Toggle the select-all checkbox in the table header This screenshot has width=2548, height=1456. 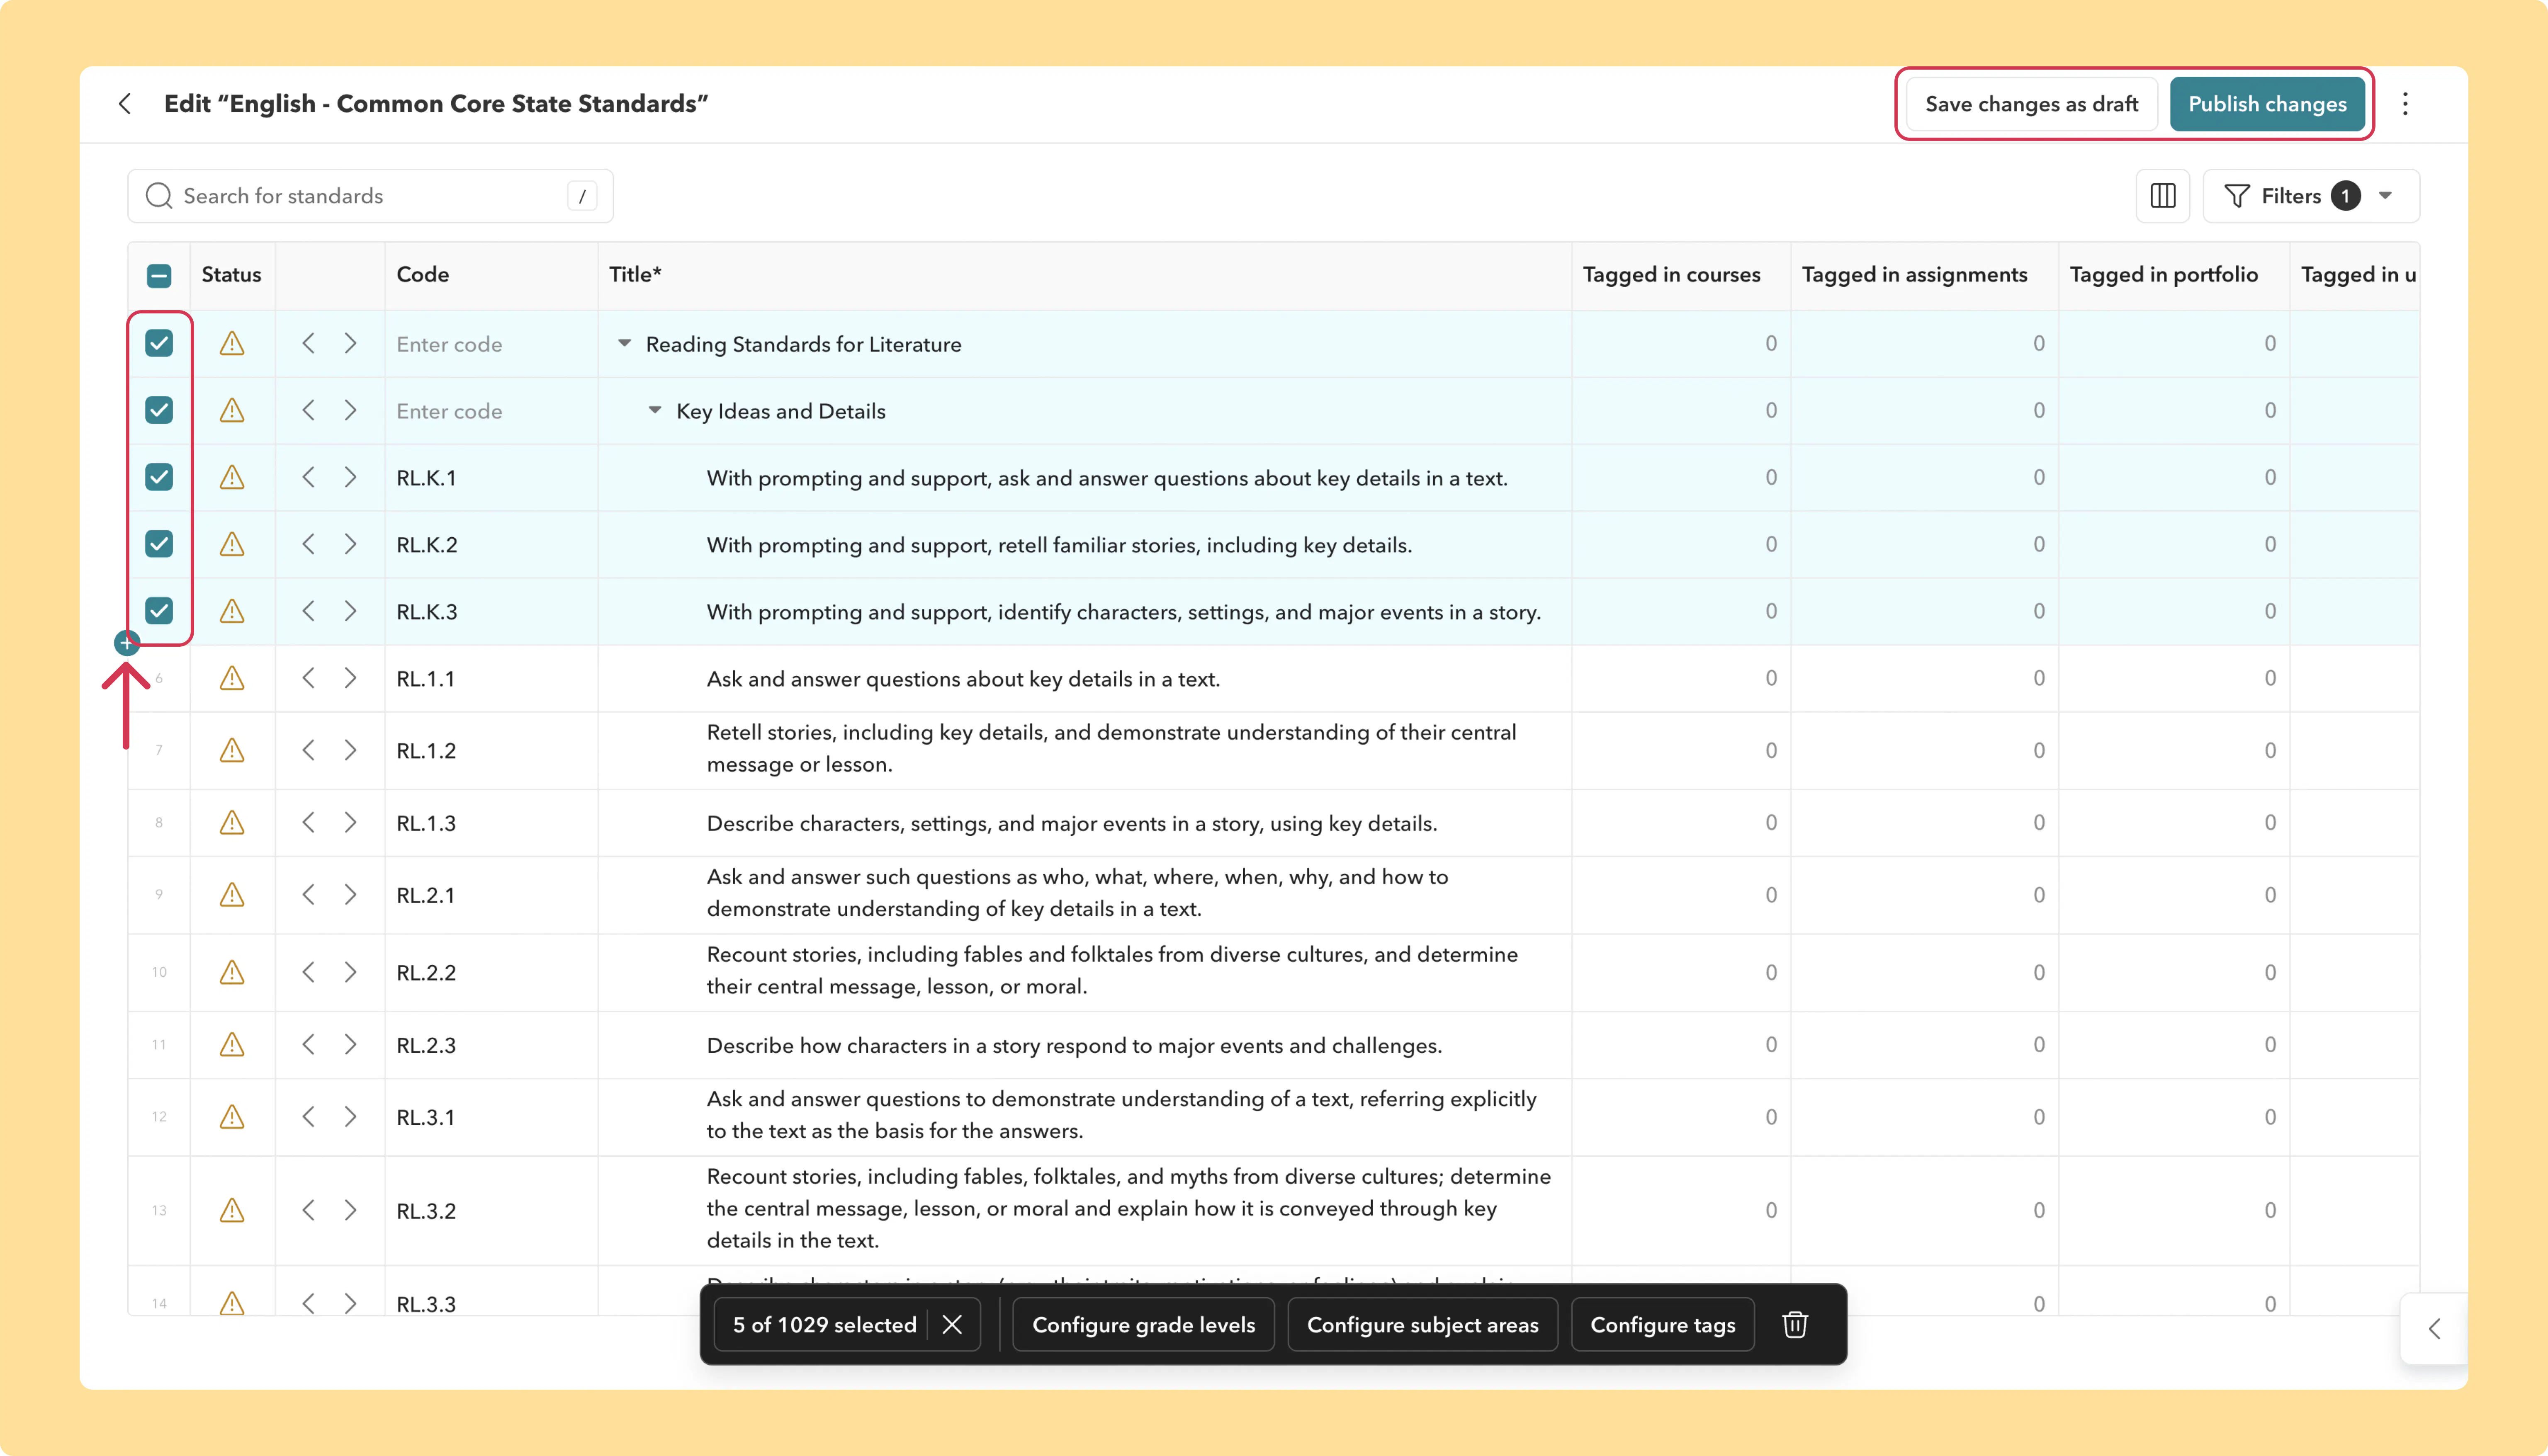click(x=159, y=276)
